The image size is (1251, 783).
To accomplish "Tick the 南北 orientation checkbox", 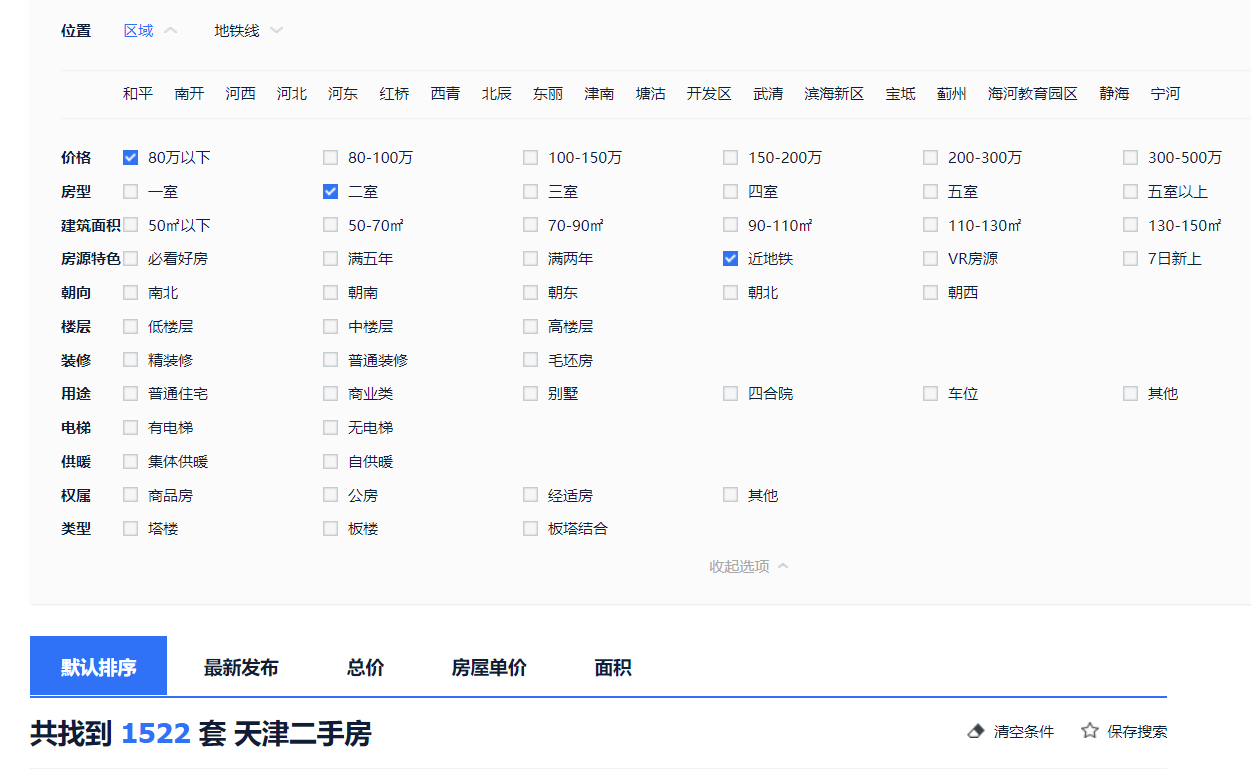I will (130, 293).
